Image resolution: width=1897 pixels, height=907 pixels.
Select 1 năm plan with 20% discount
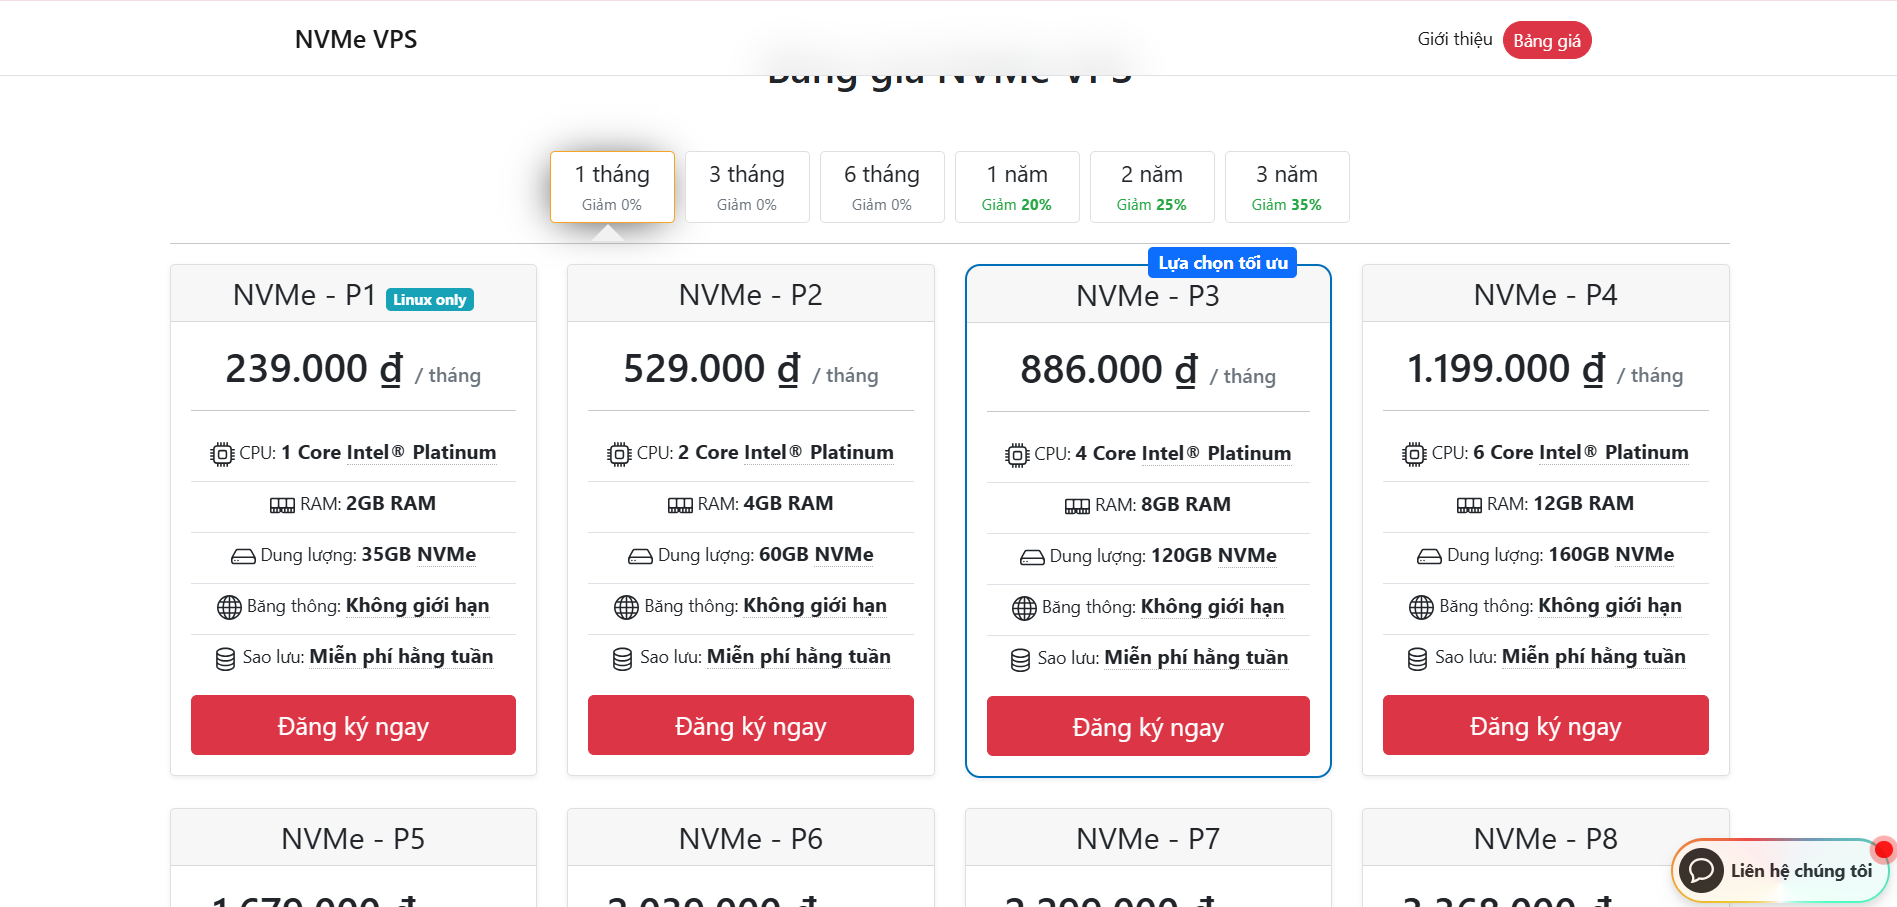[x=1017, y=187]
